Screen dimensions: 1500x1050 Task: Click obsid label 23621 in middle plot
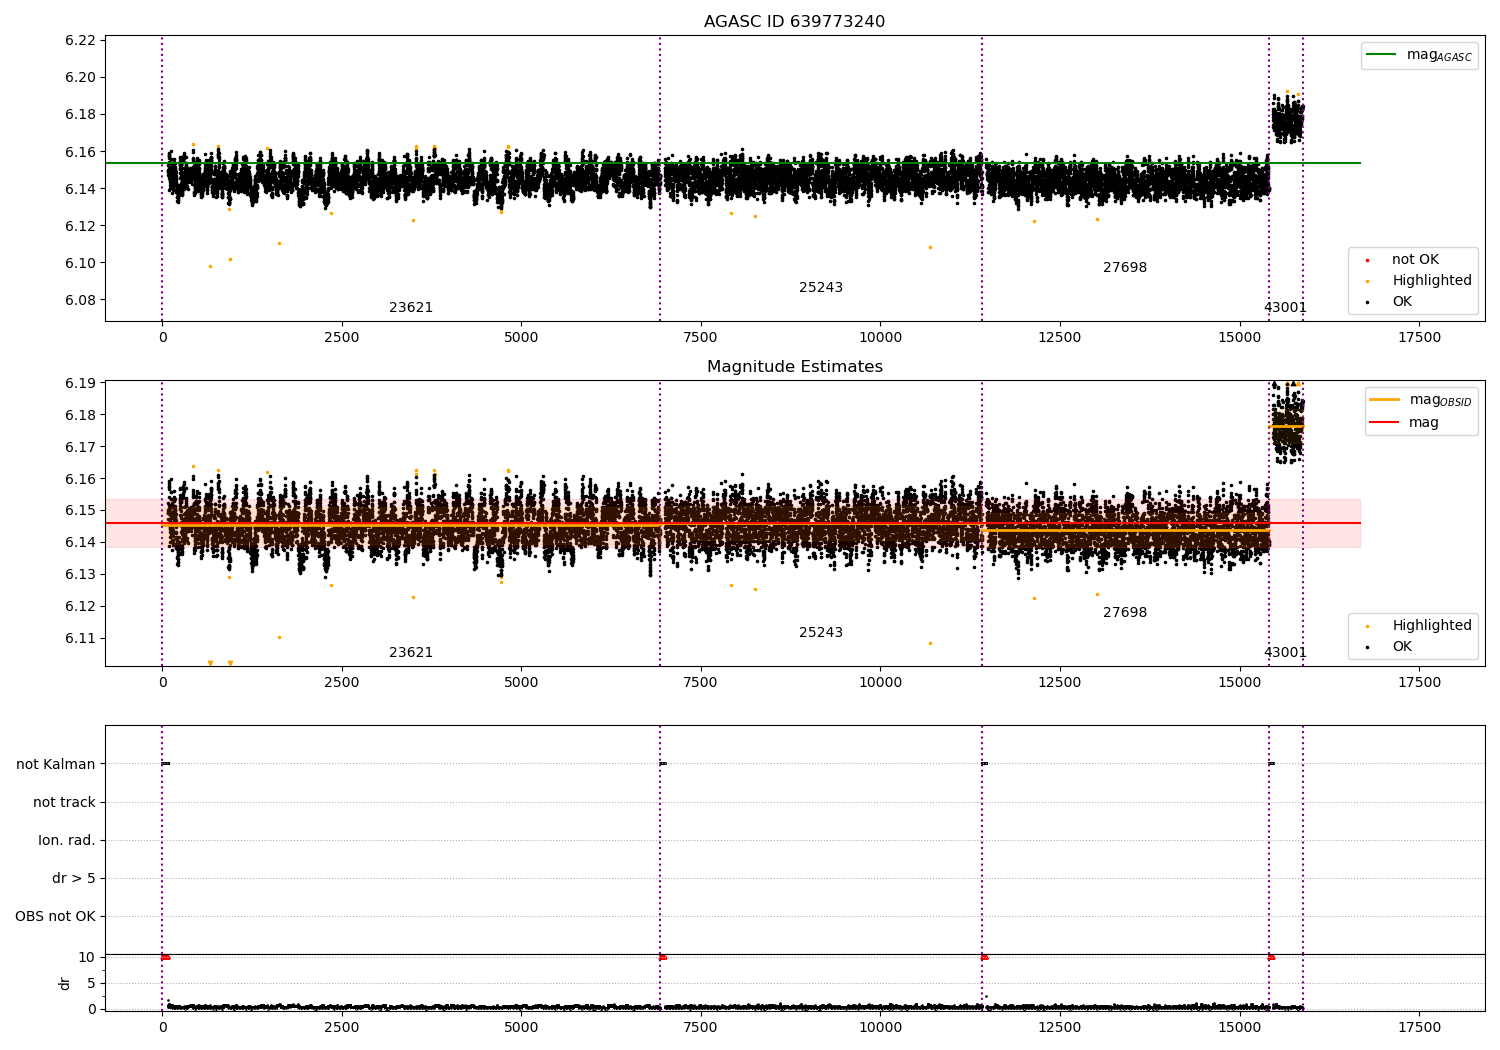click(x=411, y=653)
